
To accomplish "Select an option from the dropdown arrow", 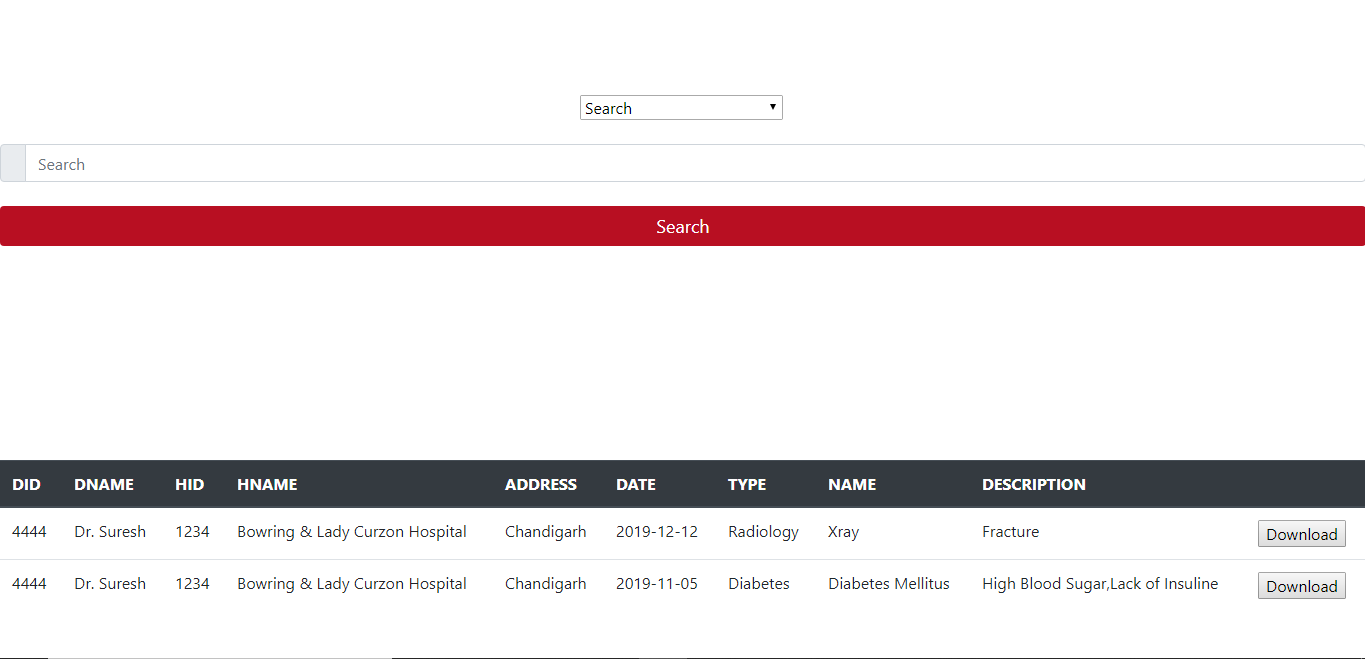I will pos(772,107).
